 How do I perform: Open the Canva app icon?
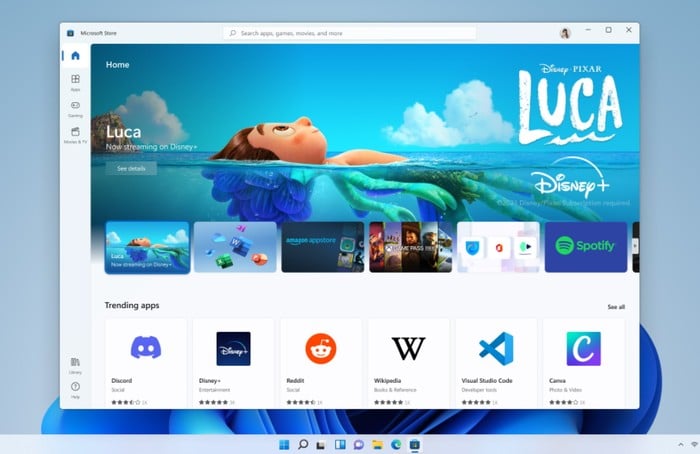584,349
